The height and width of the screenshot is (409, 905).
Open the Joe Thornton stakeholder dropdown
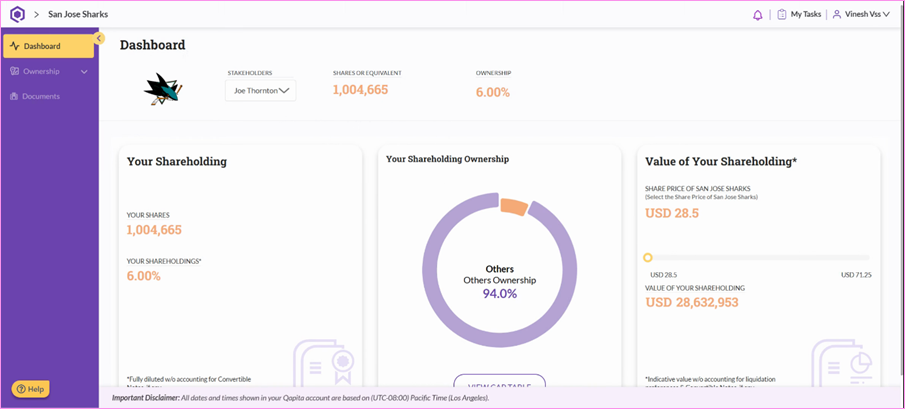pos(260,91)
